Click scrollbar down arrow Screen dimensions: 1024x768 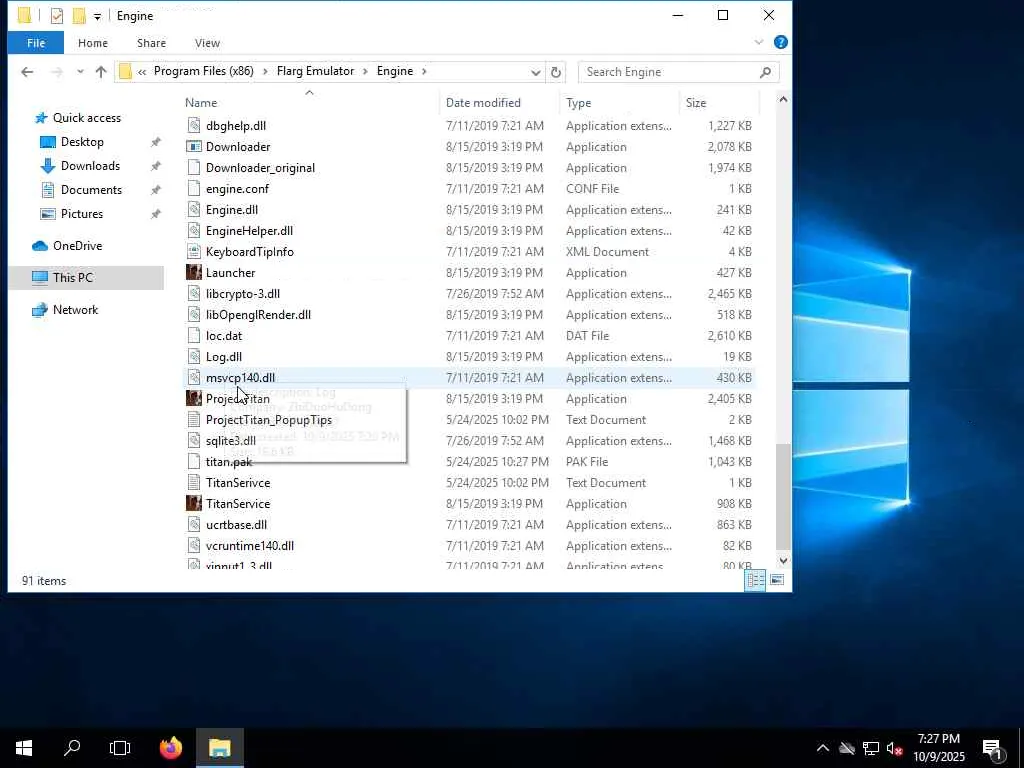(x=783, y=560)
